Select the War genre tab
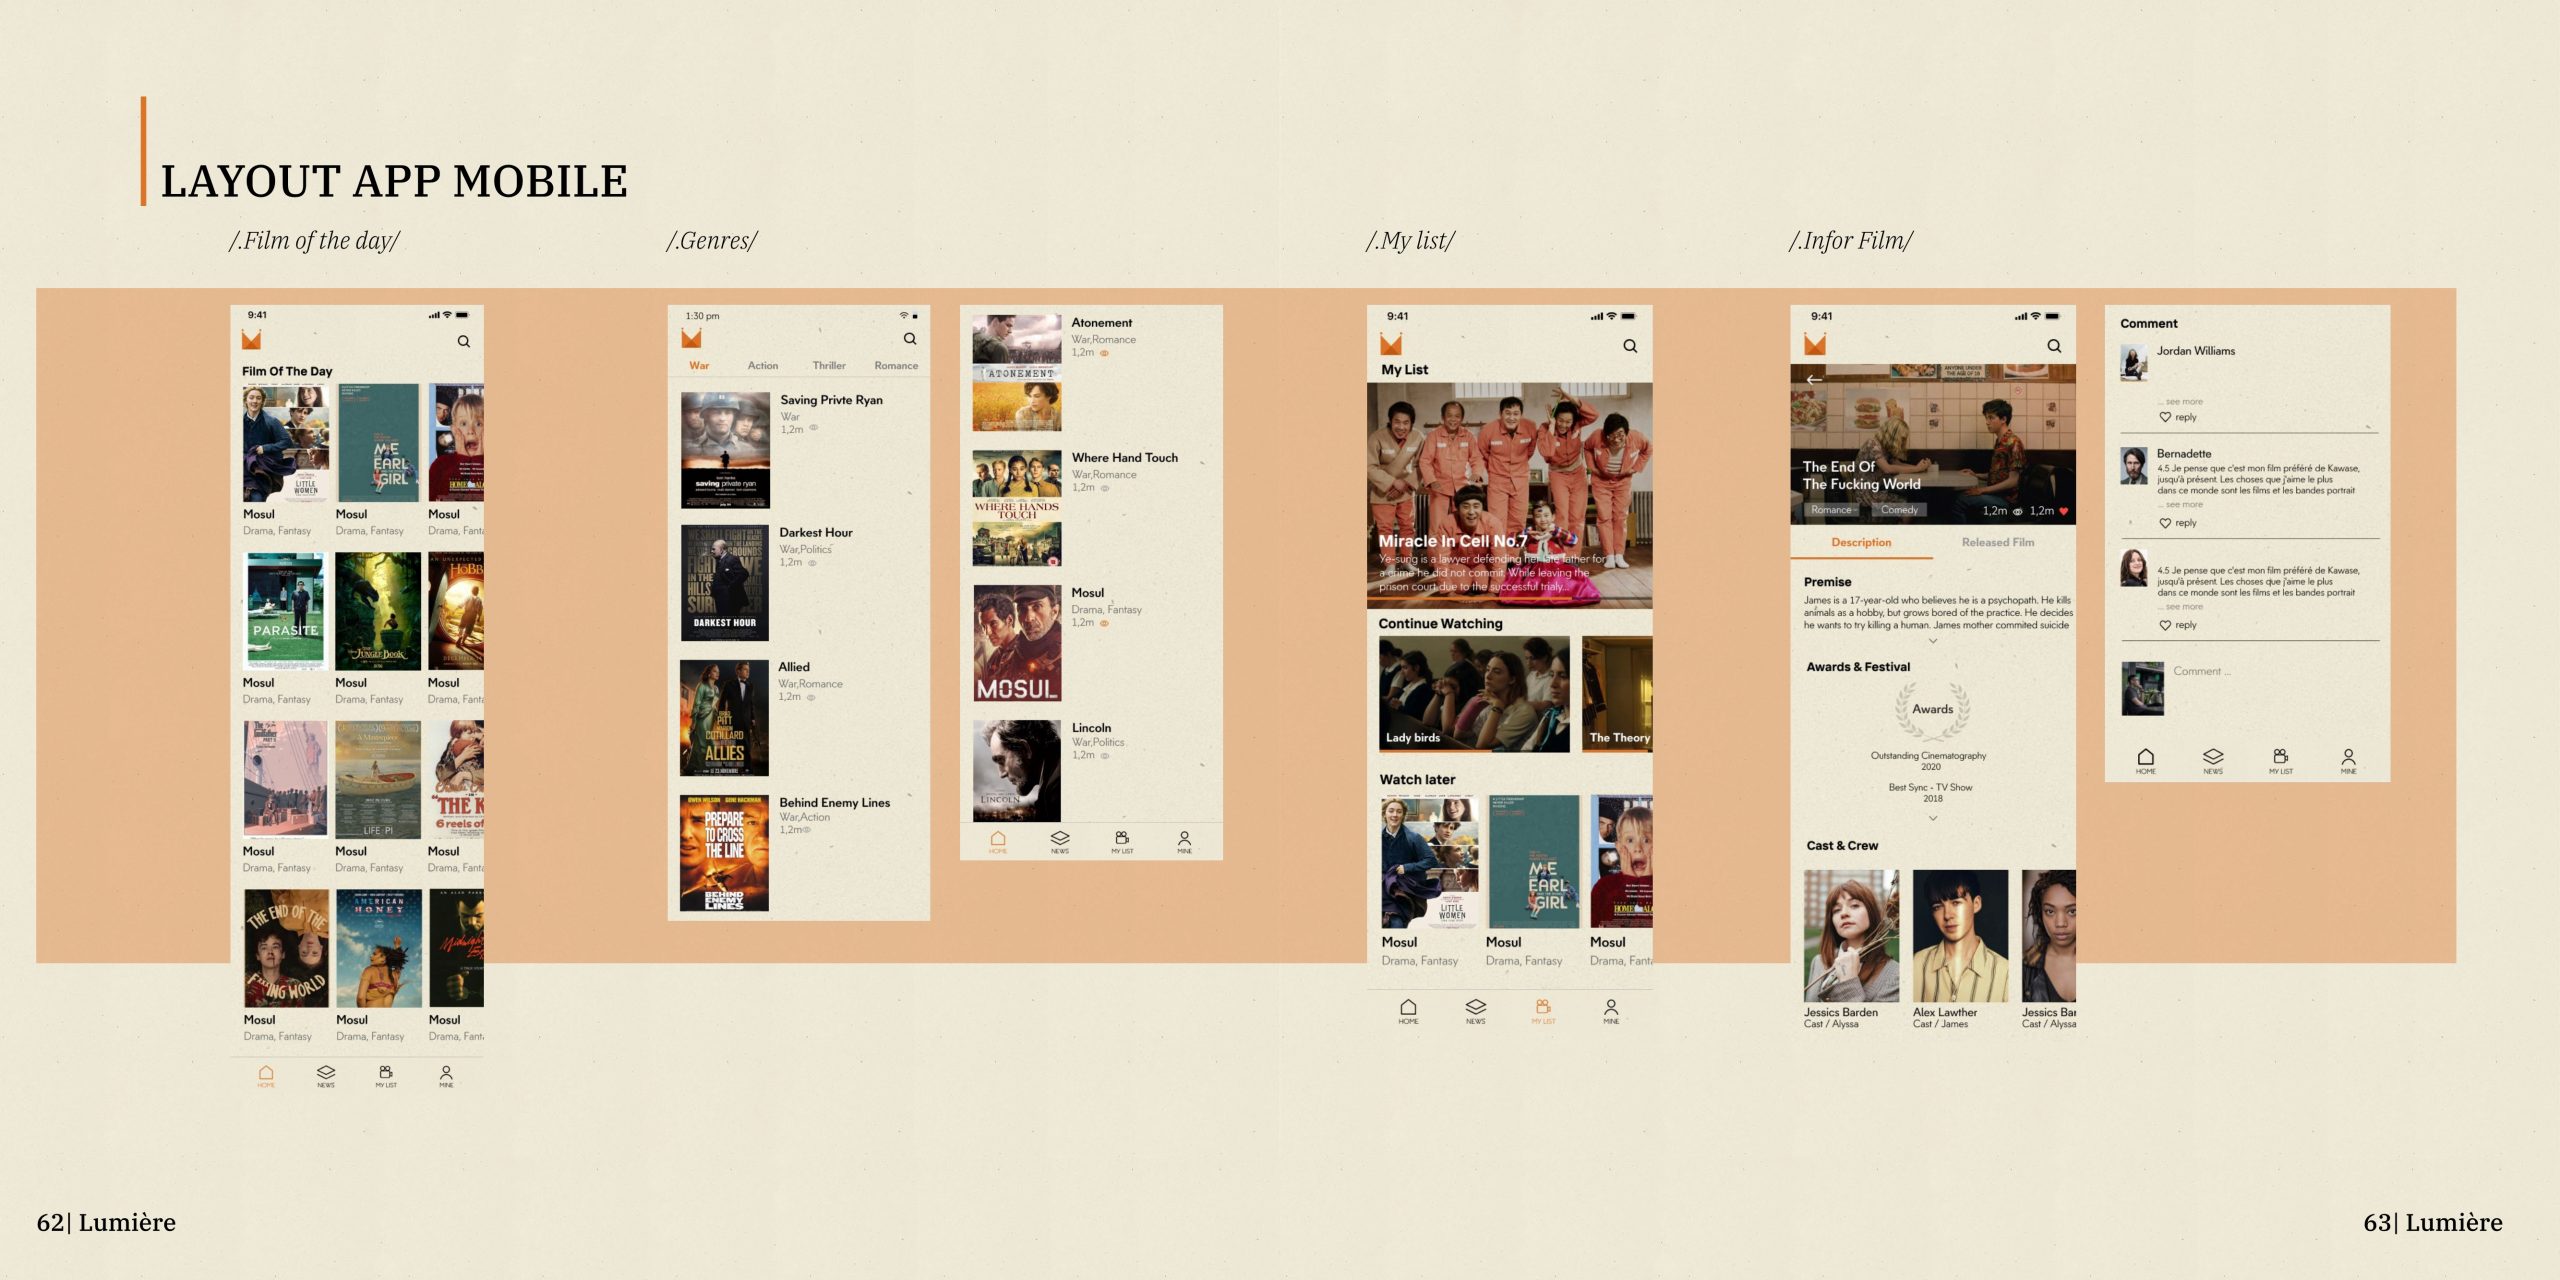This screenshot has width=2560, height=1280. (x=699, y=366)
